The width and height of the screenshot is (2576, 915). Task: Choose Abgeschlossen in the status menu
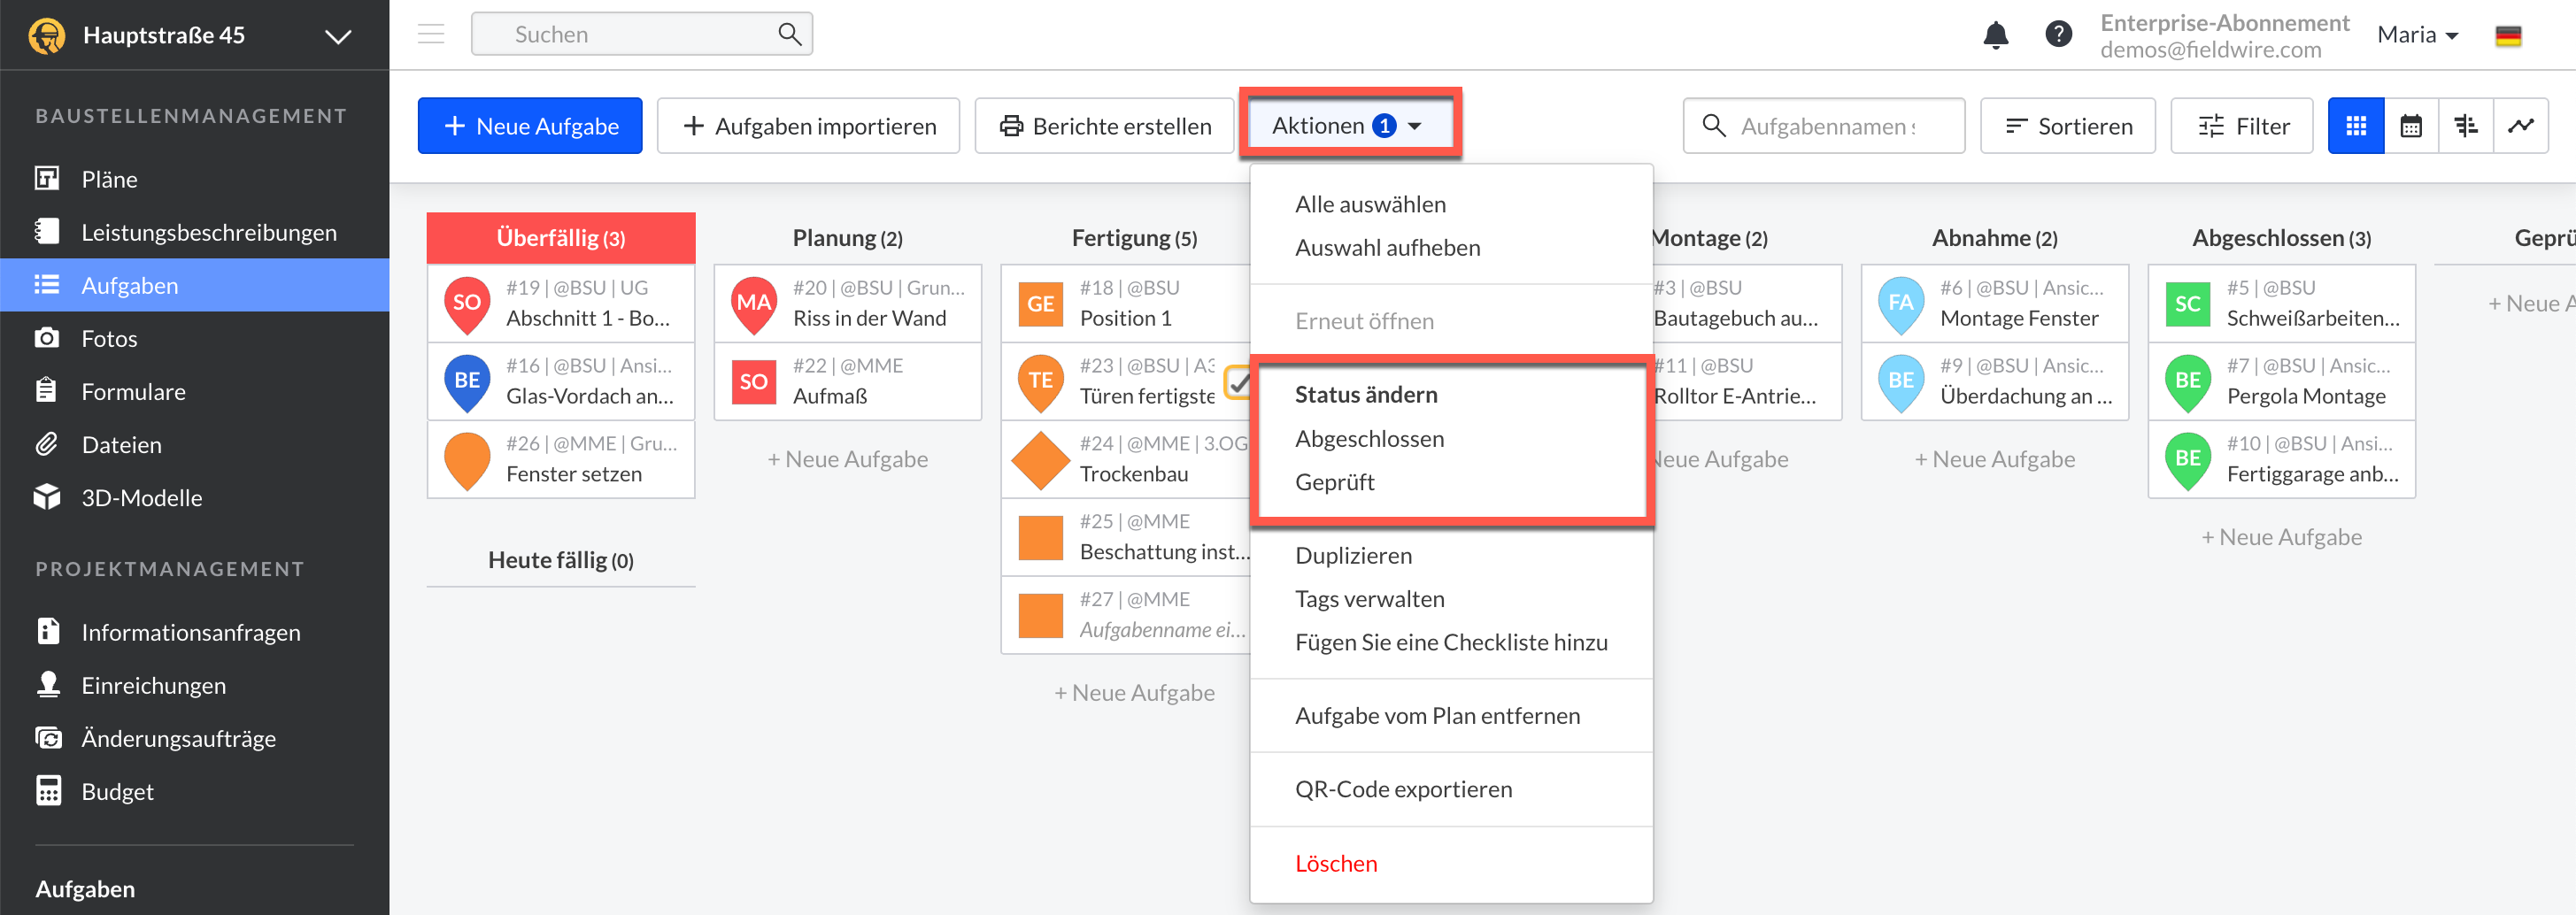click(x=1369, y=439)
